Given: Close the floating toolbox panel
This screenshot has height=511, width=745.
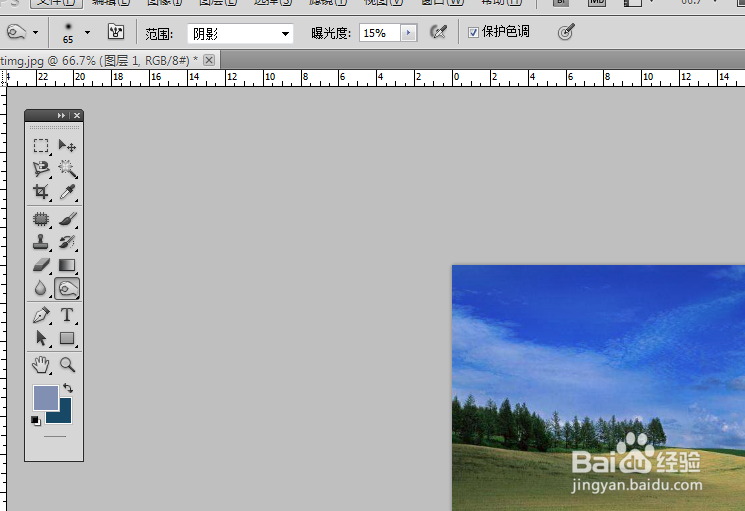Looking at the screenshot, I should click(77, 115).
